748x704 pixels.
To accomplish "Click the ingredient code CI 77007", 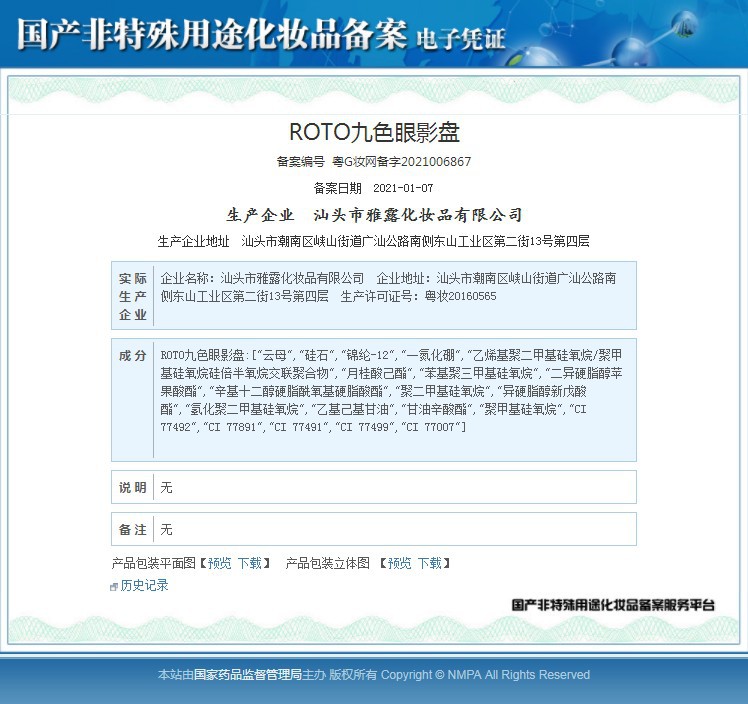I will click(x=431, y=427).
